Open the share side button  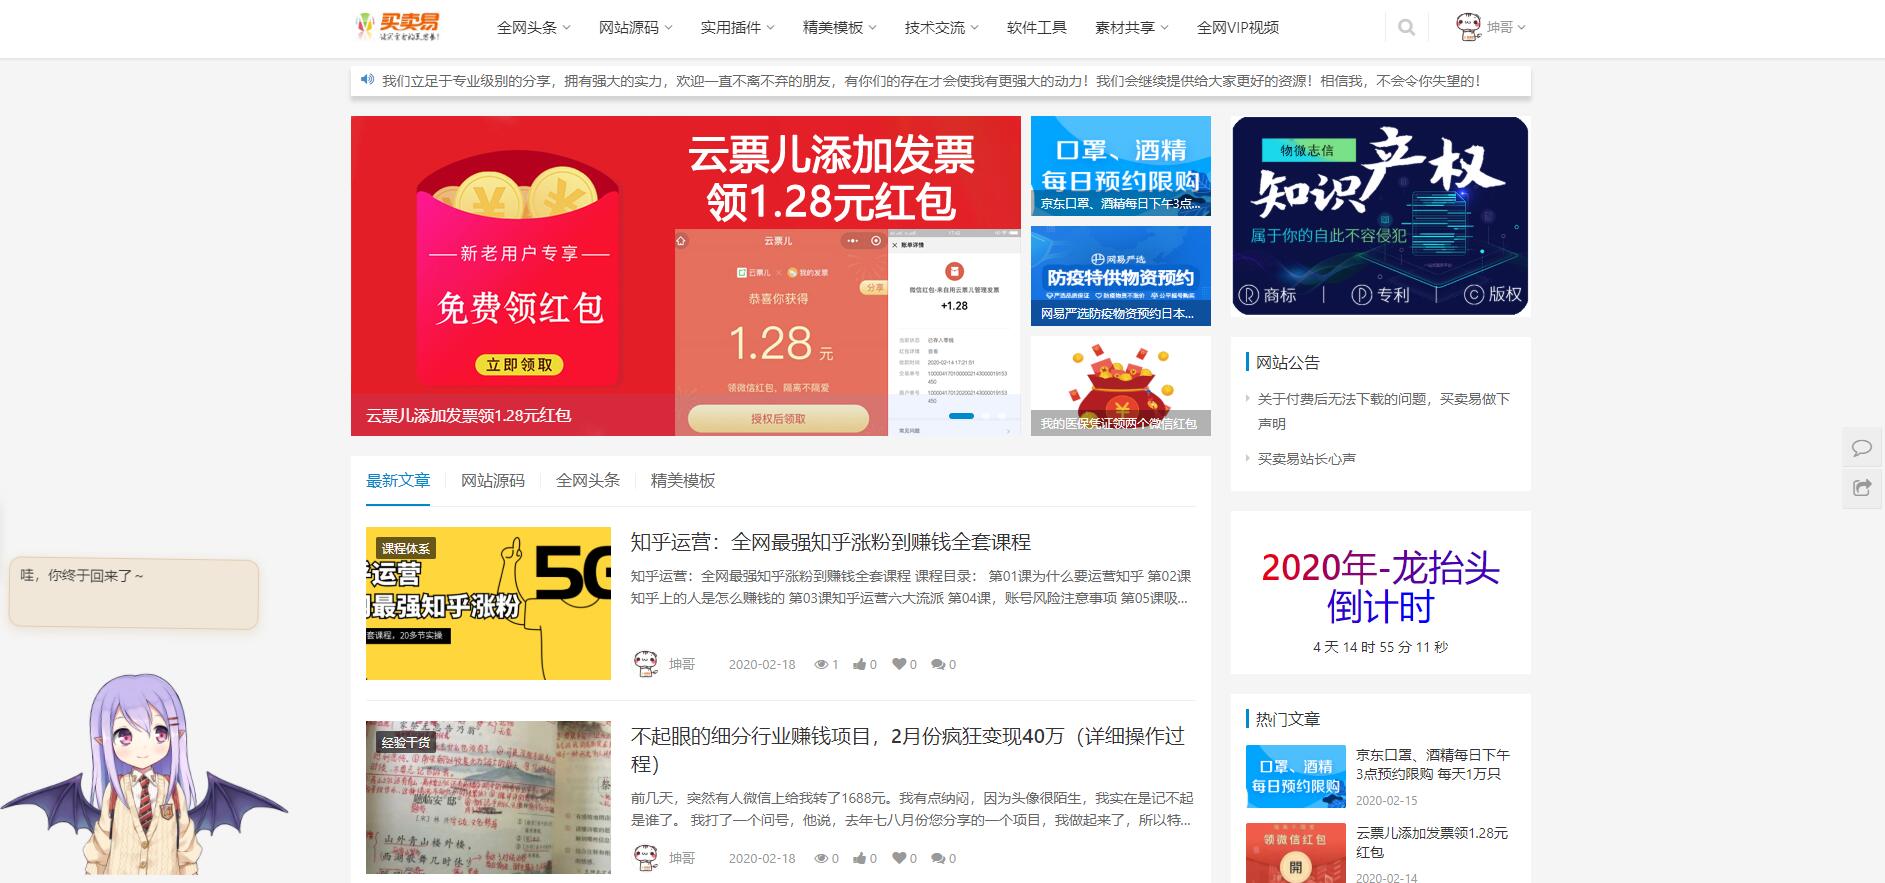[1862, 488]
